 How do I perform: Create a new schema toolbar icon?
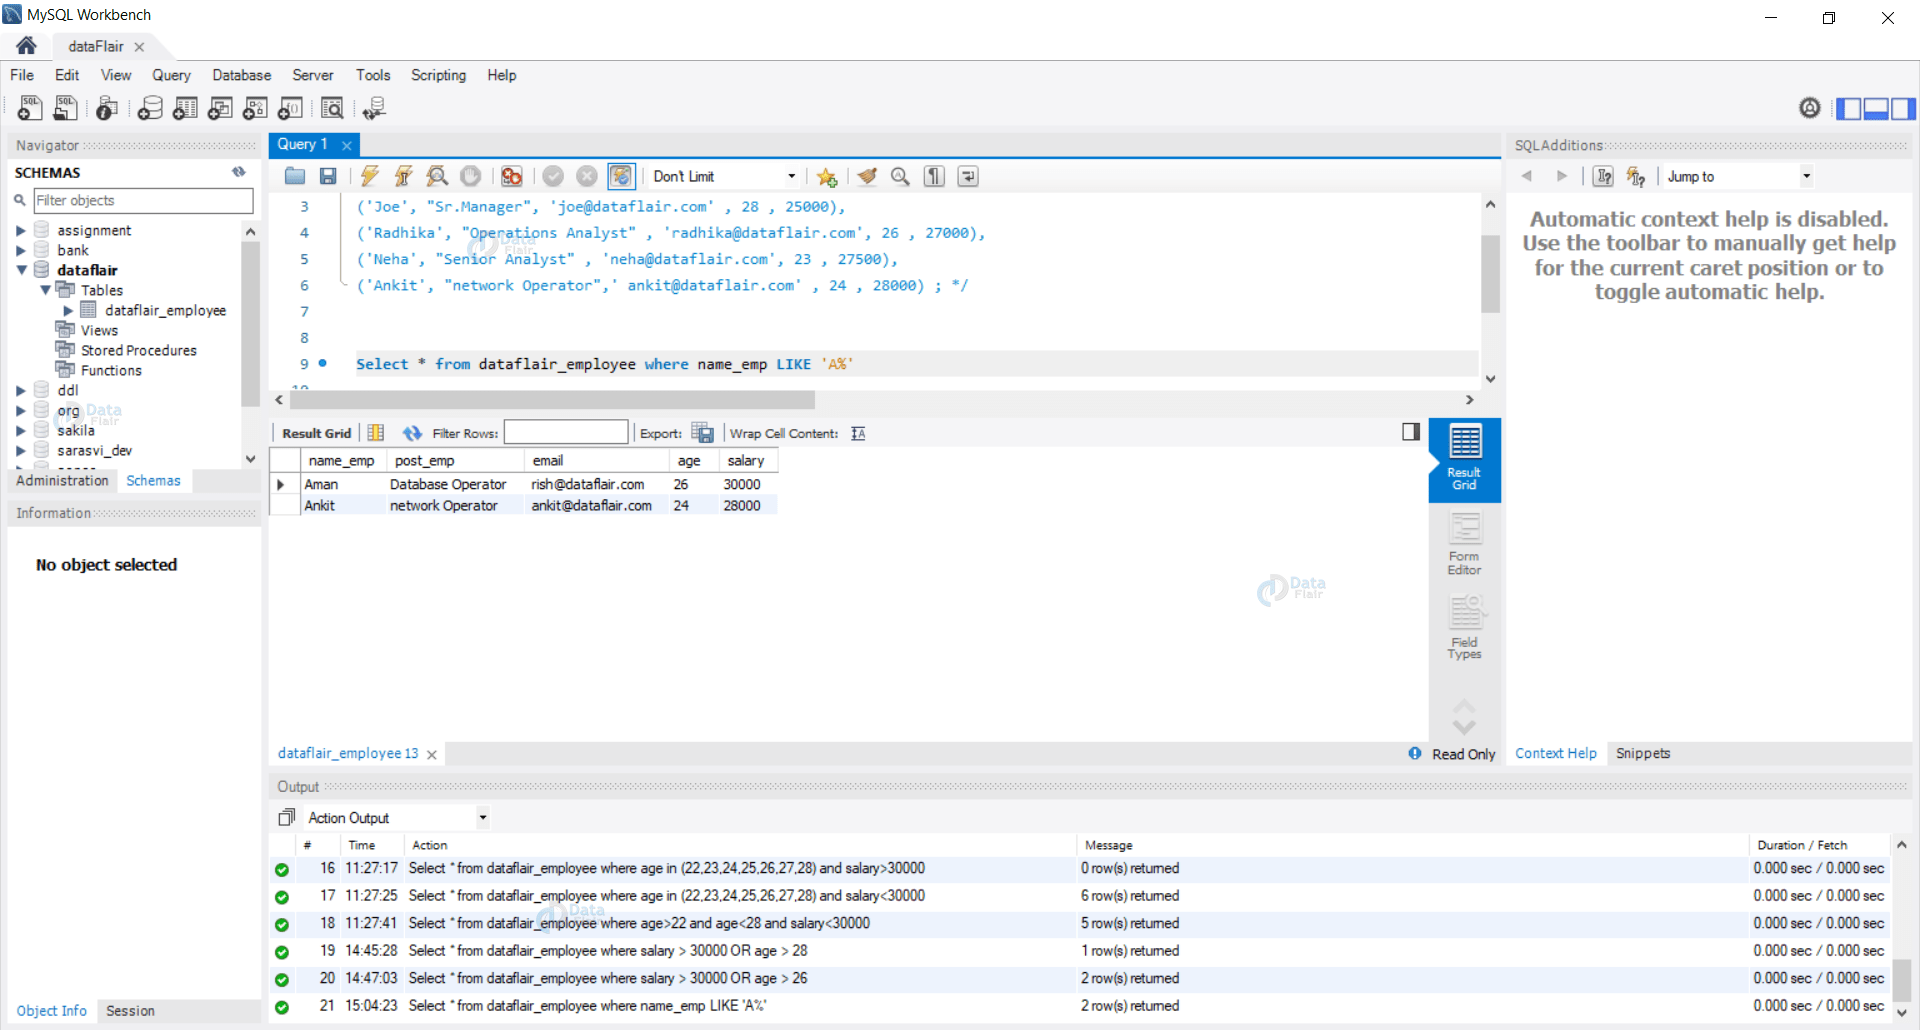click(x=150, y=108)
